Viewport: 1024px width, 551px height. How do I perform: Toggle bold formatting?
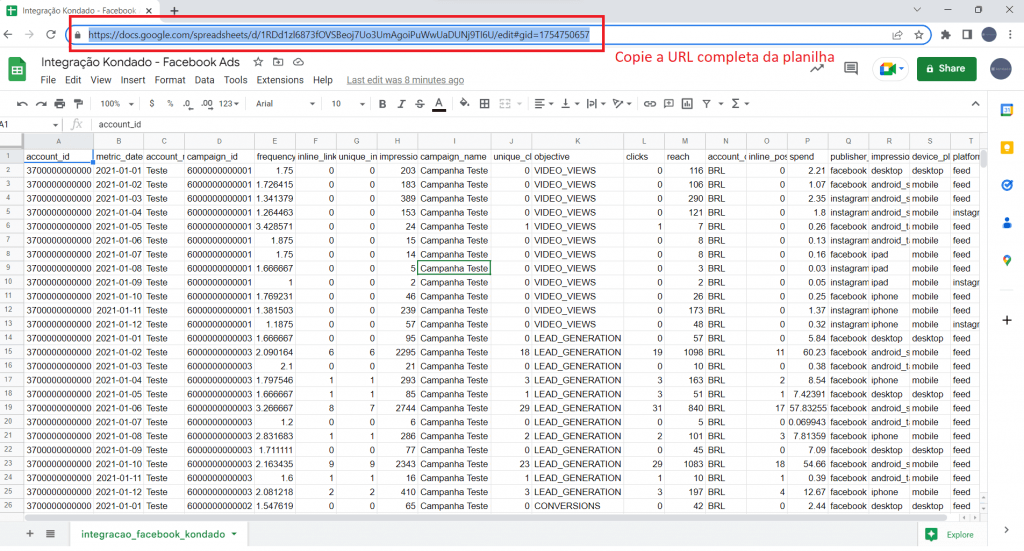[381, 103]
